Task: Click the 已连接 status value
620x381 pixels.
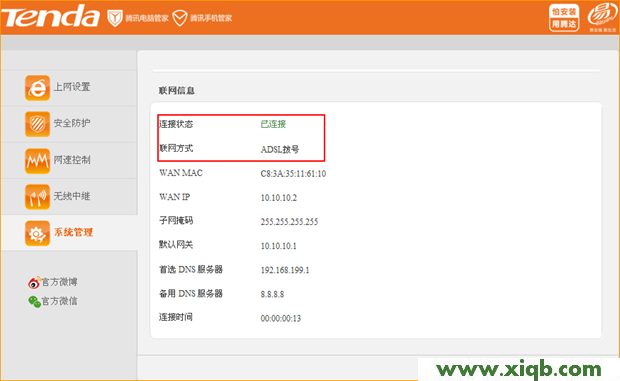Action: [x=273, y=124]
